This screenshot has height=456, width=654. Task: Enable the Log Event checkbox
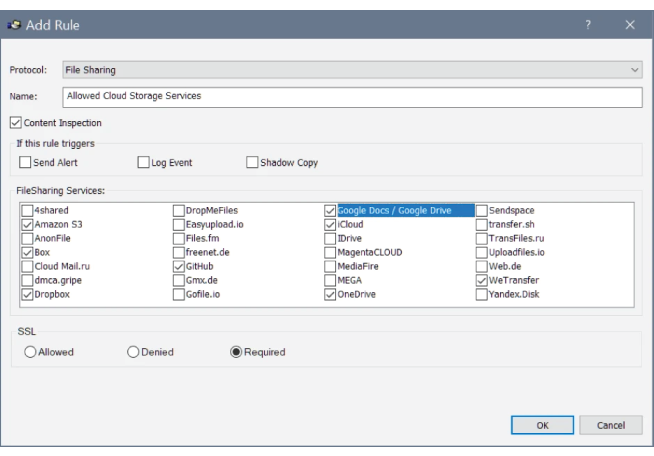pyautogui.click(x=143, y=162)
